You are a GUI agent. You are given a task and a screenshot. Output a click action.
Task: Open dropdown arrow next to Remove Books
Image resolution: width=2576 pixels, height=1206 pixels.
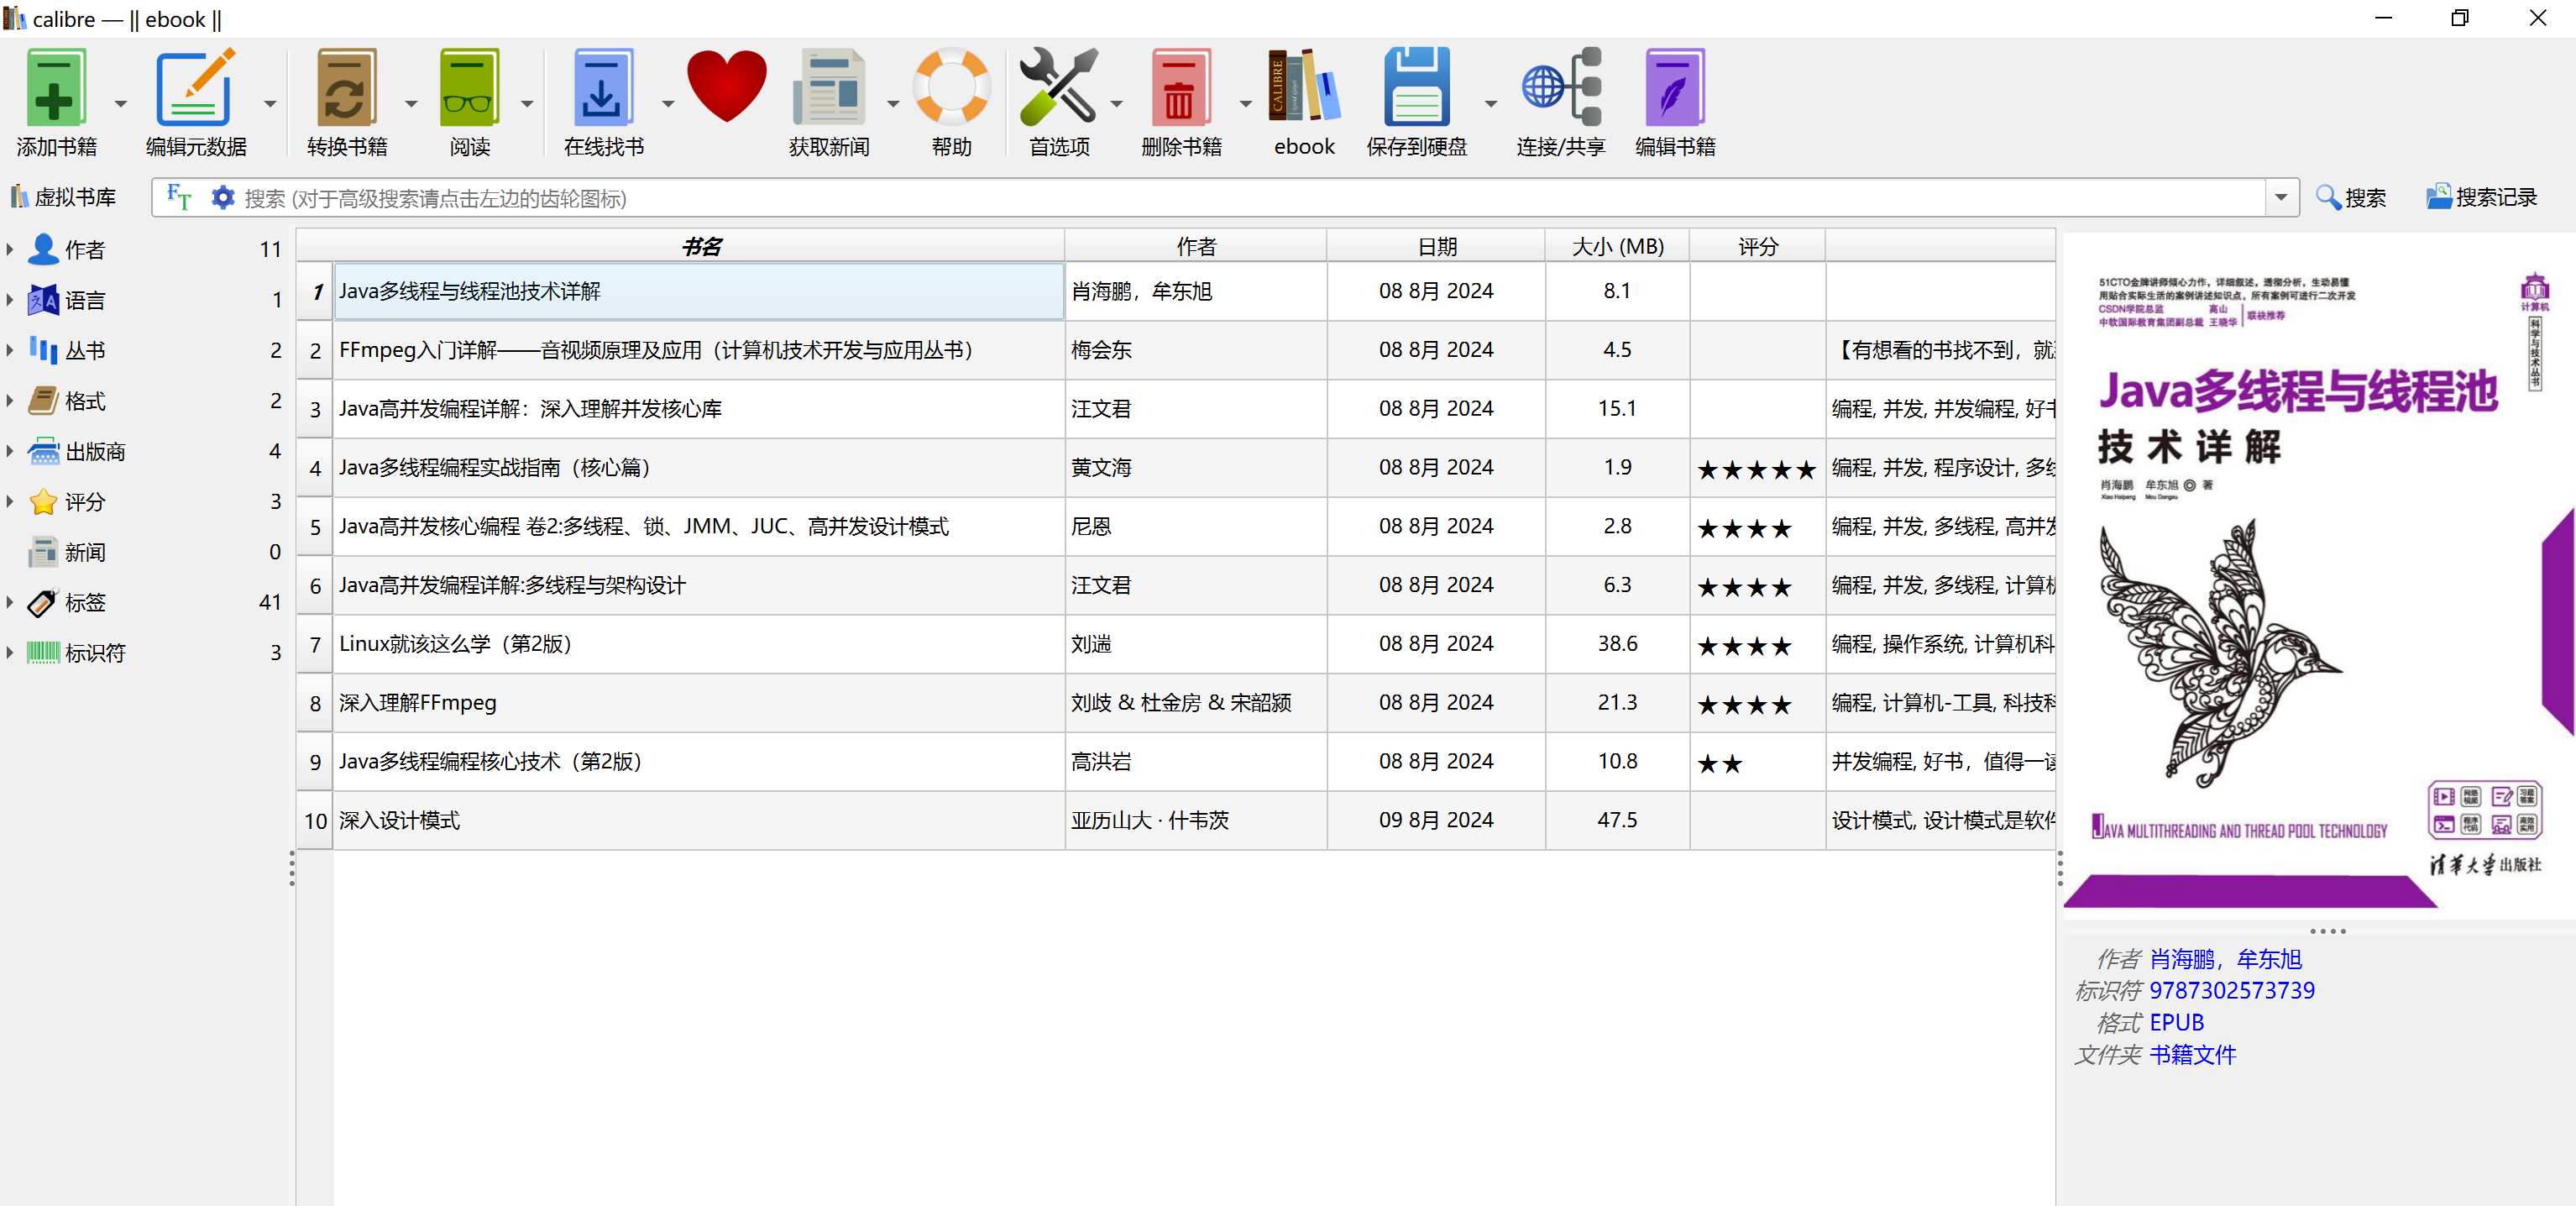pyautogui.click(x=1245, y=103)
